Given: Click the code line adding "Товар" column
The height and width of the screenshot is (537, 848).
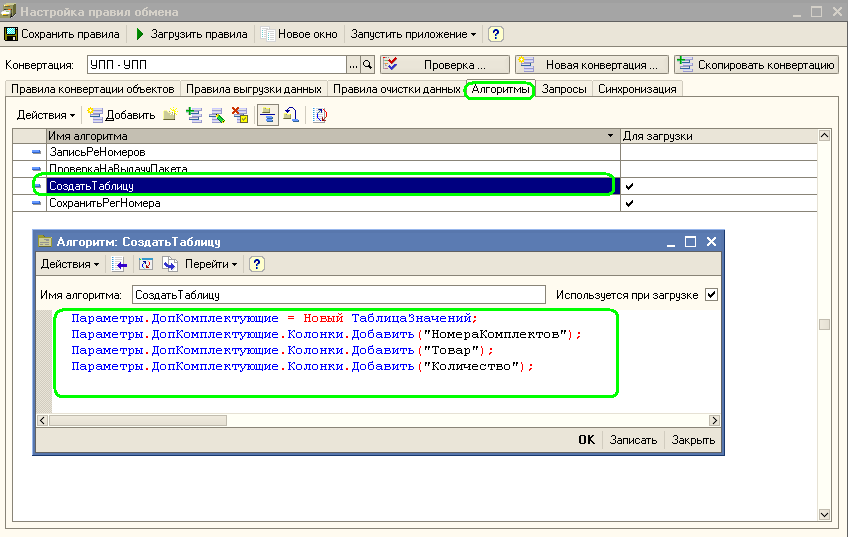Looking at the screenshot, I should 282,350.
